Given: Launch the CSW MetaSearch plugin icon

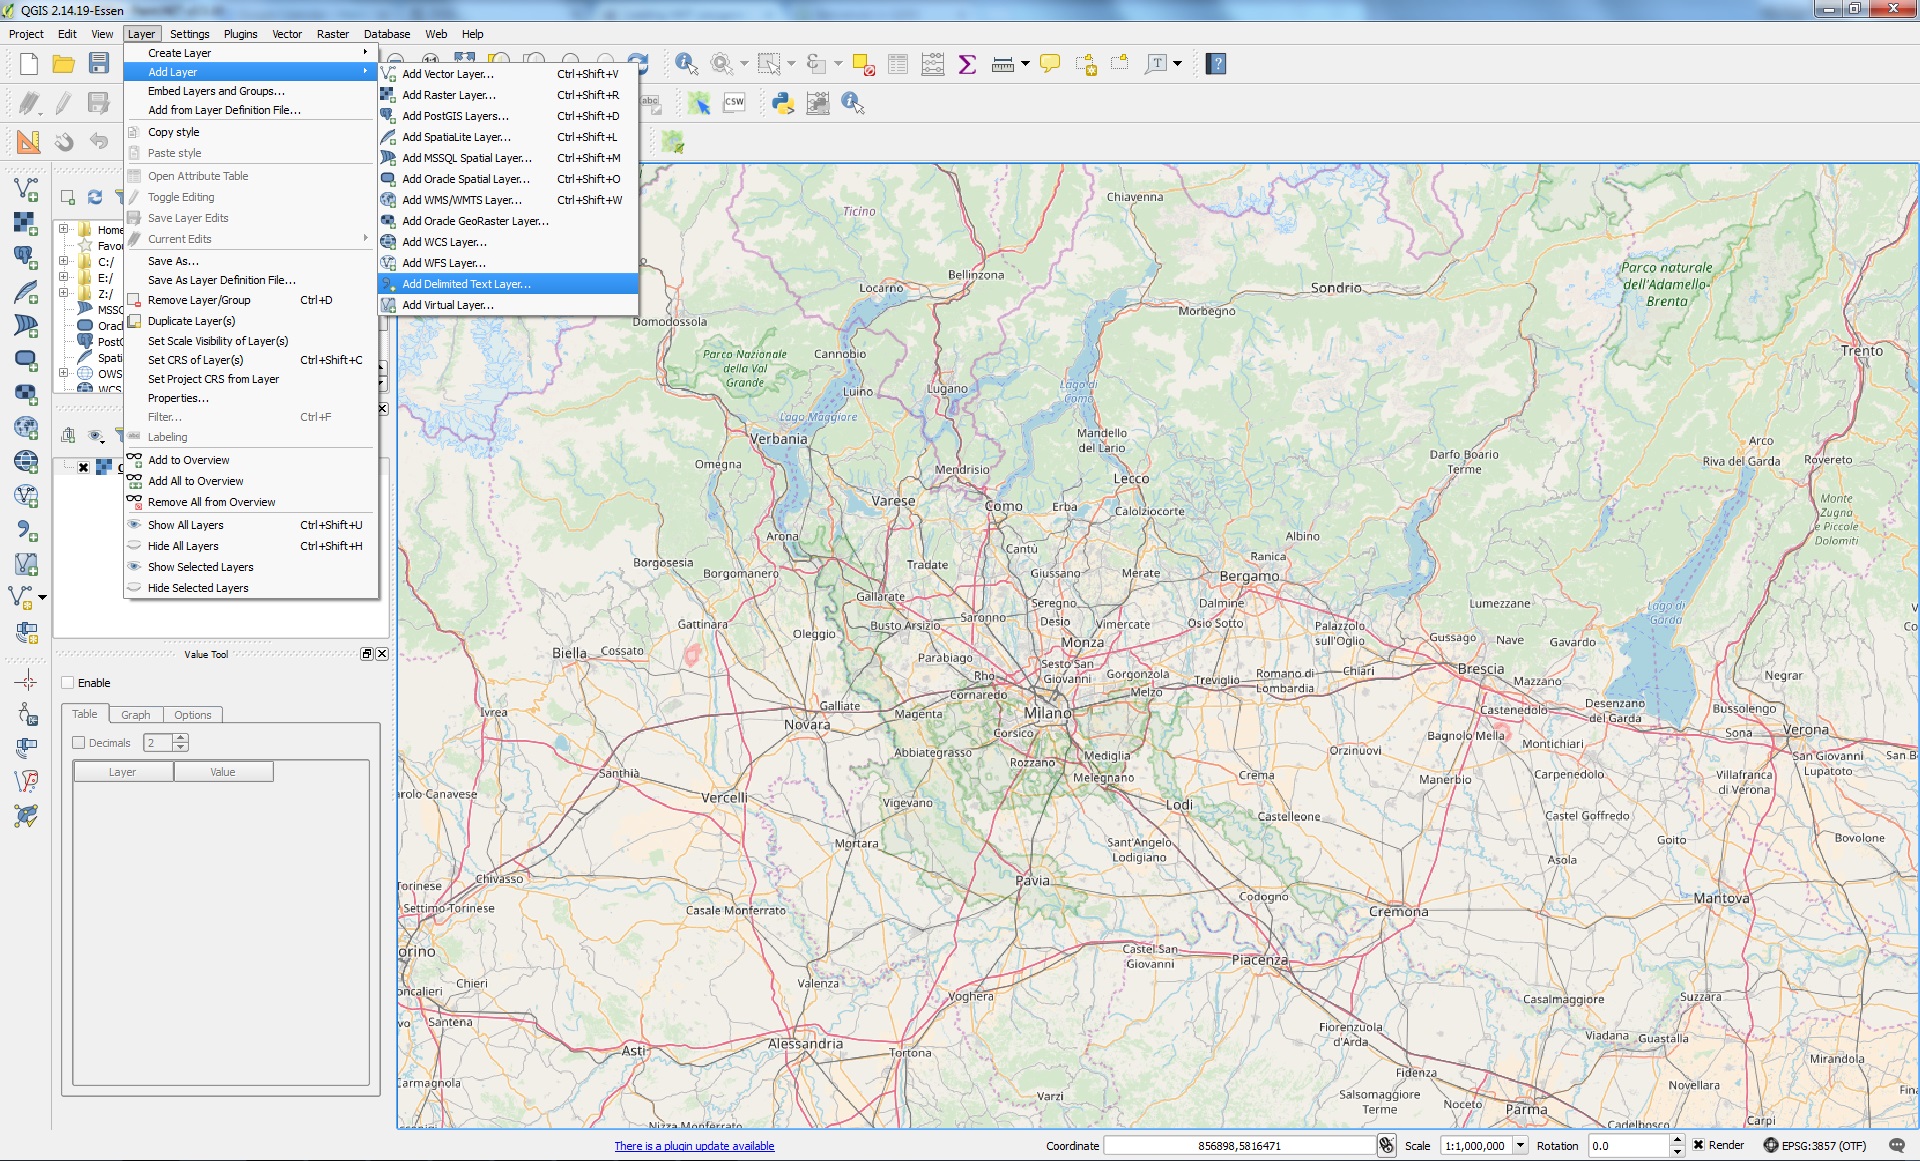Looking at the screenshot, I should click(734, 102).
